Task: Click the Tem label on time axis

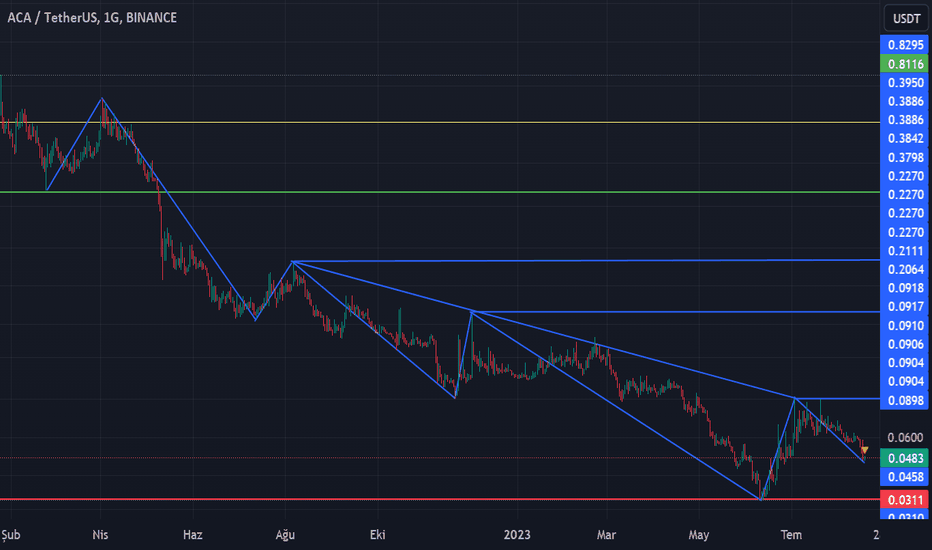Action: [x=792, y=535]
